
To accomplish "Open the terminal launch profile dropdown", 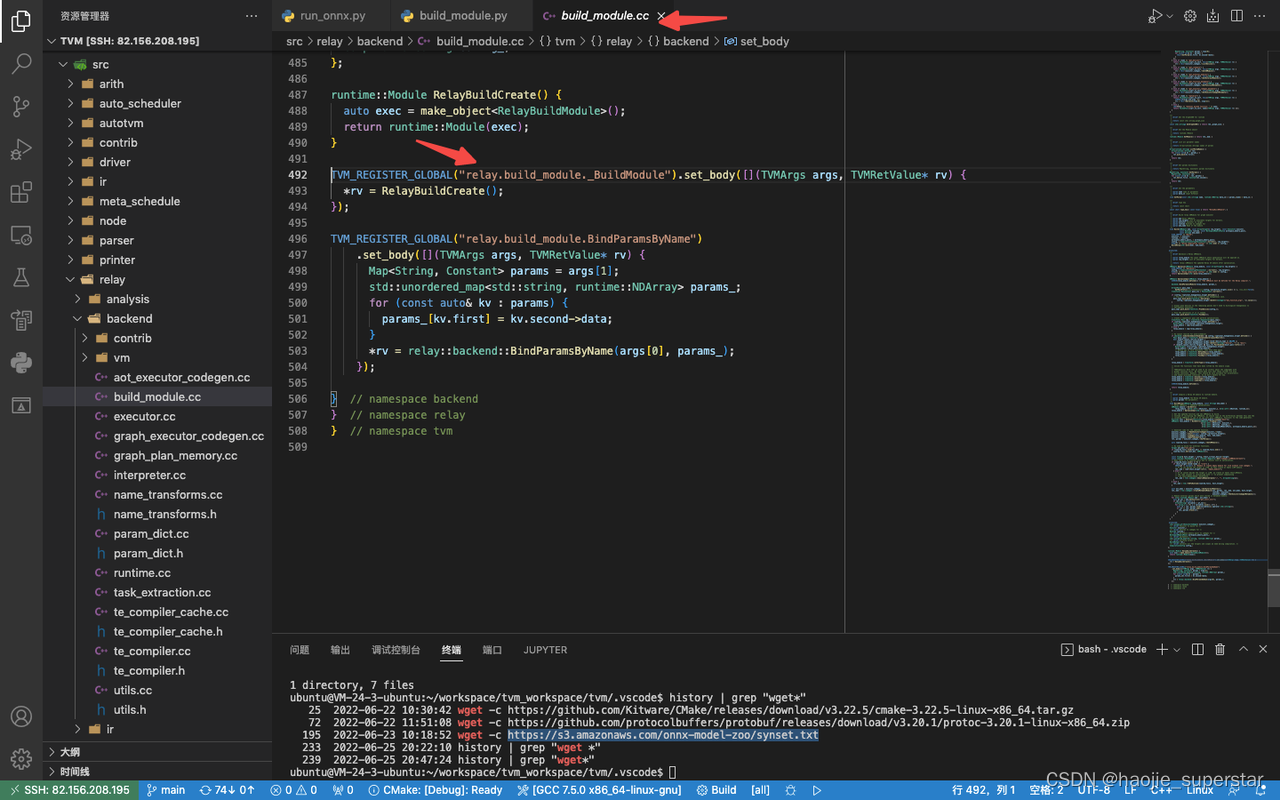I will click(x=1178, y=649).
